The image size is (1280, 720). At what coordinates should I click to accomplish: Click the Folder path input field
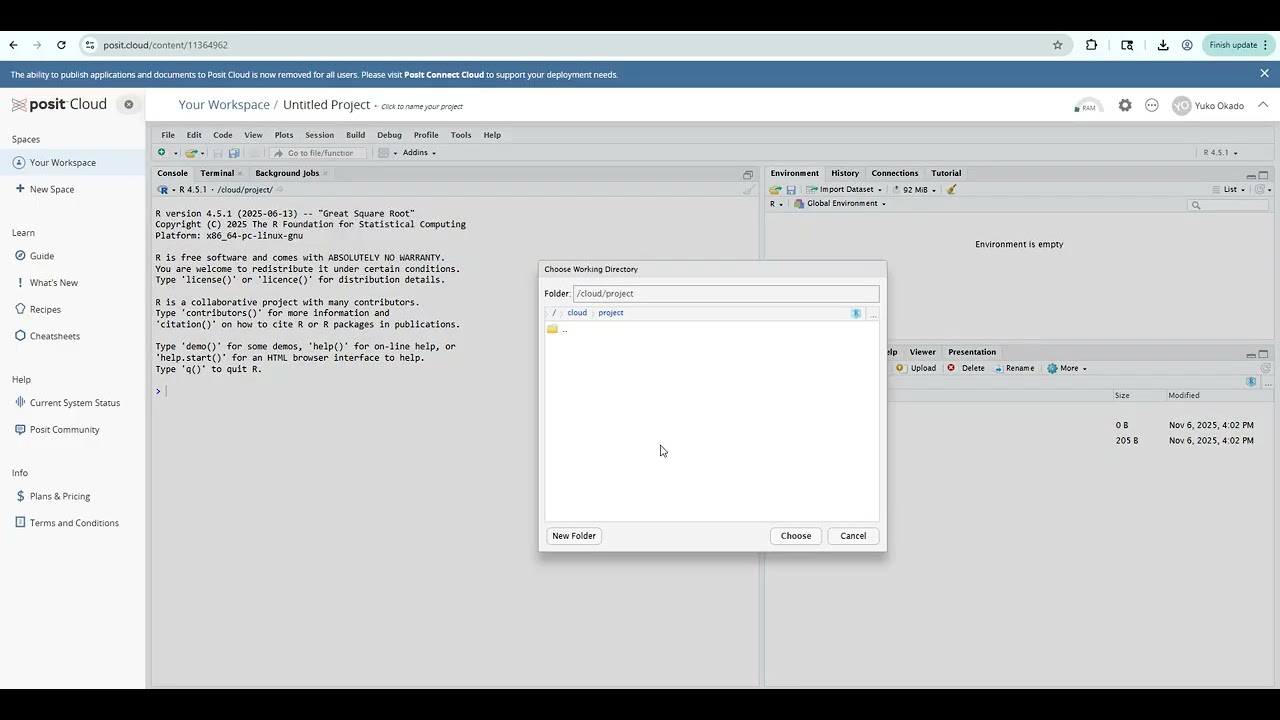pos(726,294)
